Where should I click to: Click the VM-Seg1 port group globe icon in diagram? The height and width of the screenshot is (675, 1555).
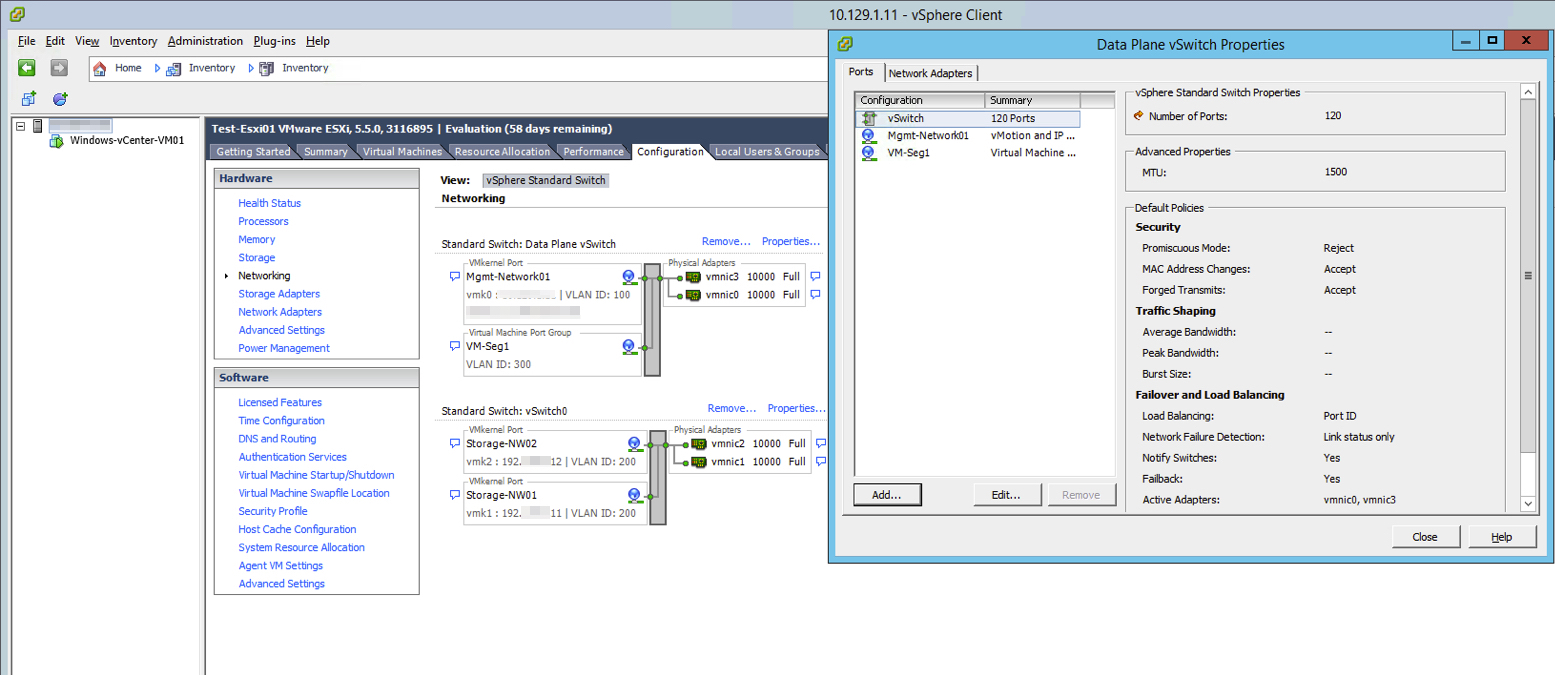[628, 346]
